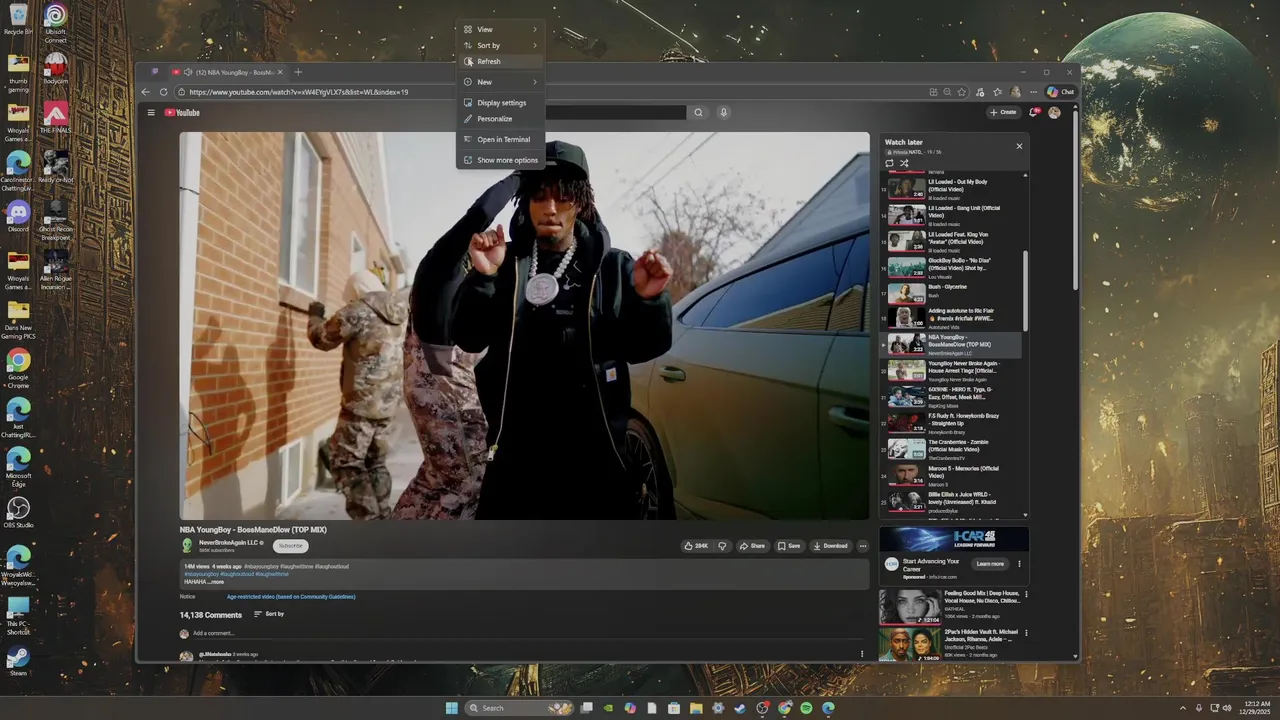Select Show more options
The height and width of the screenshot is (720, 1280).
501,160
